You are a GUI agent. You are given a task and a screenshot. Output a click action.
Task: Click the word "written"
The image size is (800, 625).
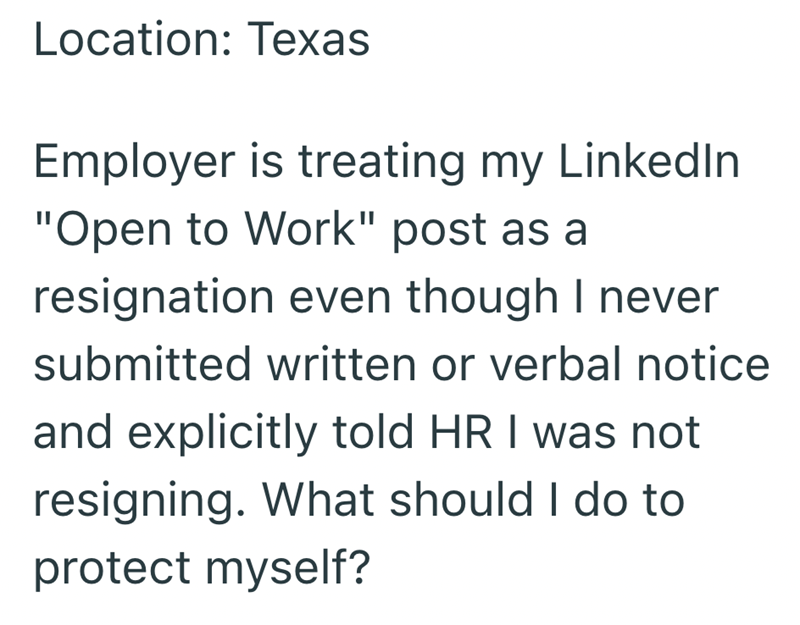click(341, 364)
